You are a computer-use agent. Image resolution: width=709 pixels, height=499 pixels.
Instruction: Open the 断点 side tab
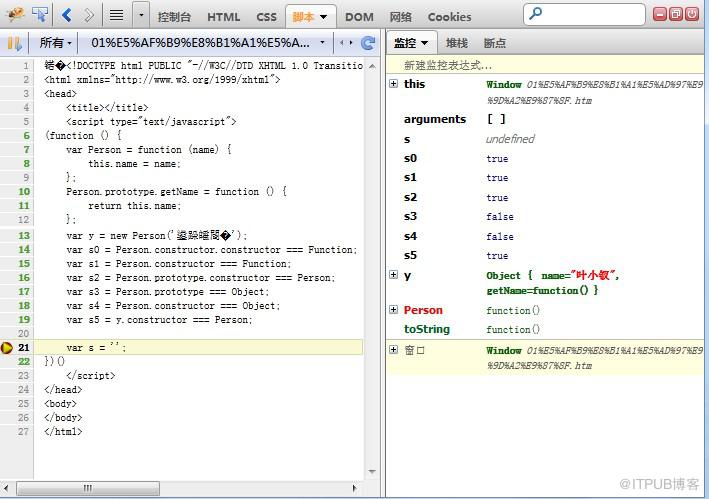click(495, 43)
